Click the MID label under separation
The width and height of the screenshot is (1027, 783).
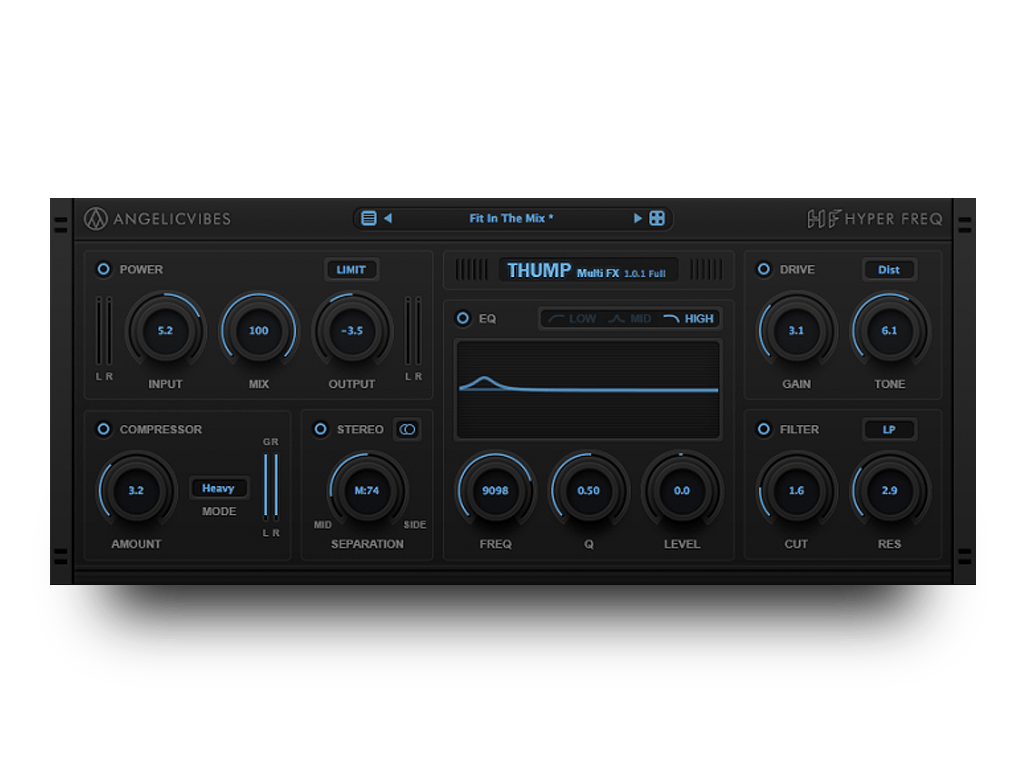pos(323,525)
